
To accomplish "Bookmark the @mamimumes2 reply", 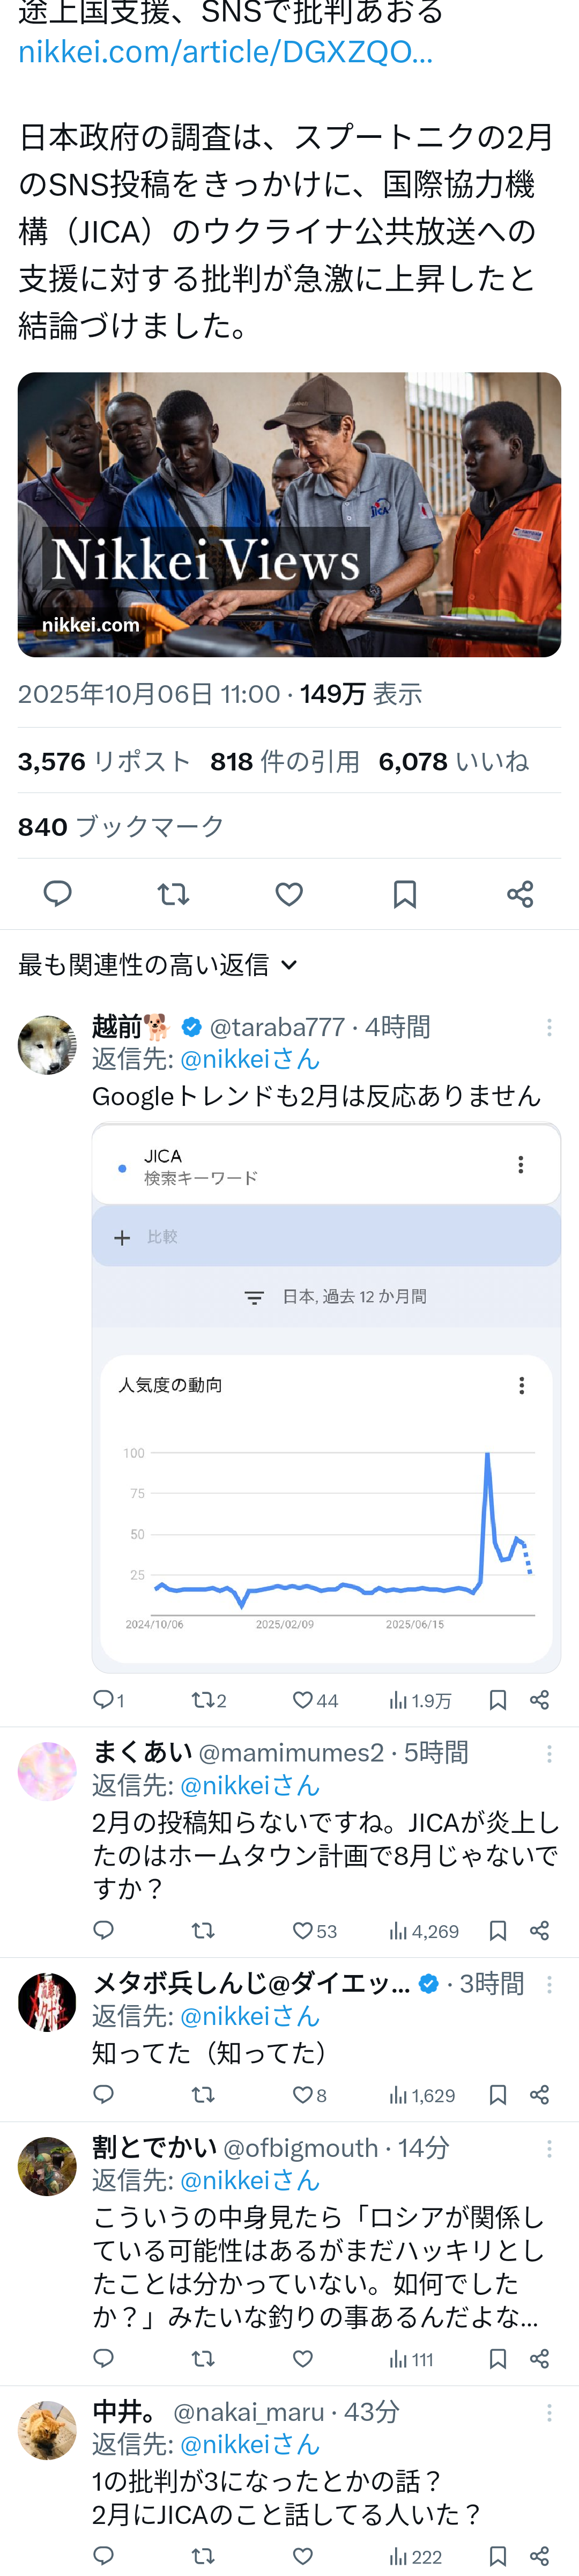I will point(497,1930).
